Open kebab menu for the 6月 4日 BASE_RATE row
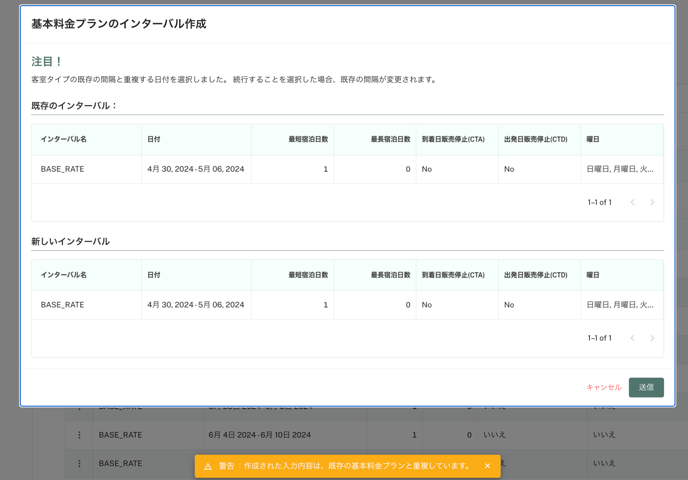688x480 pixels. pyautogui.click(x=79, y=435)
